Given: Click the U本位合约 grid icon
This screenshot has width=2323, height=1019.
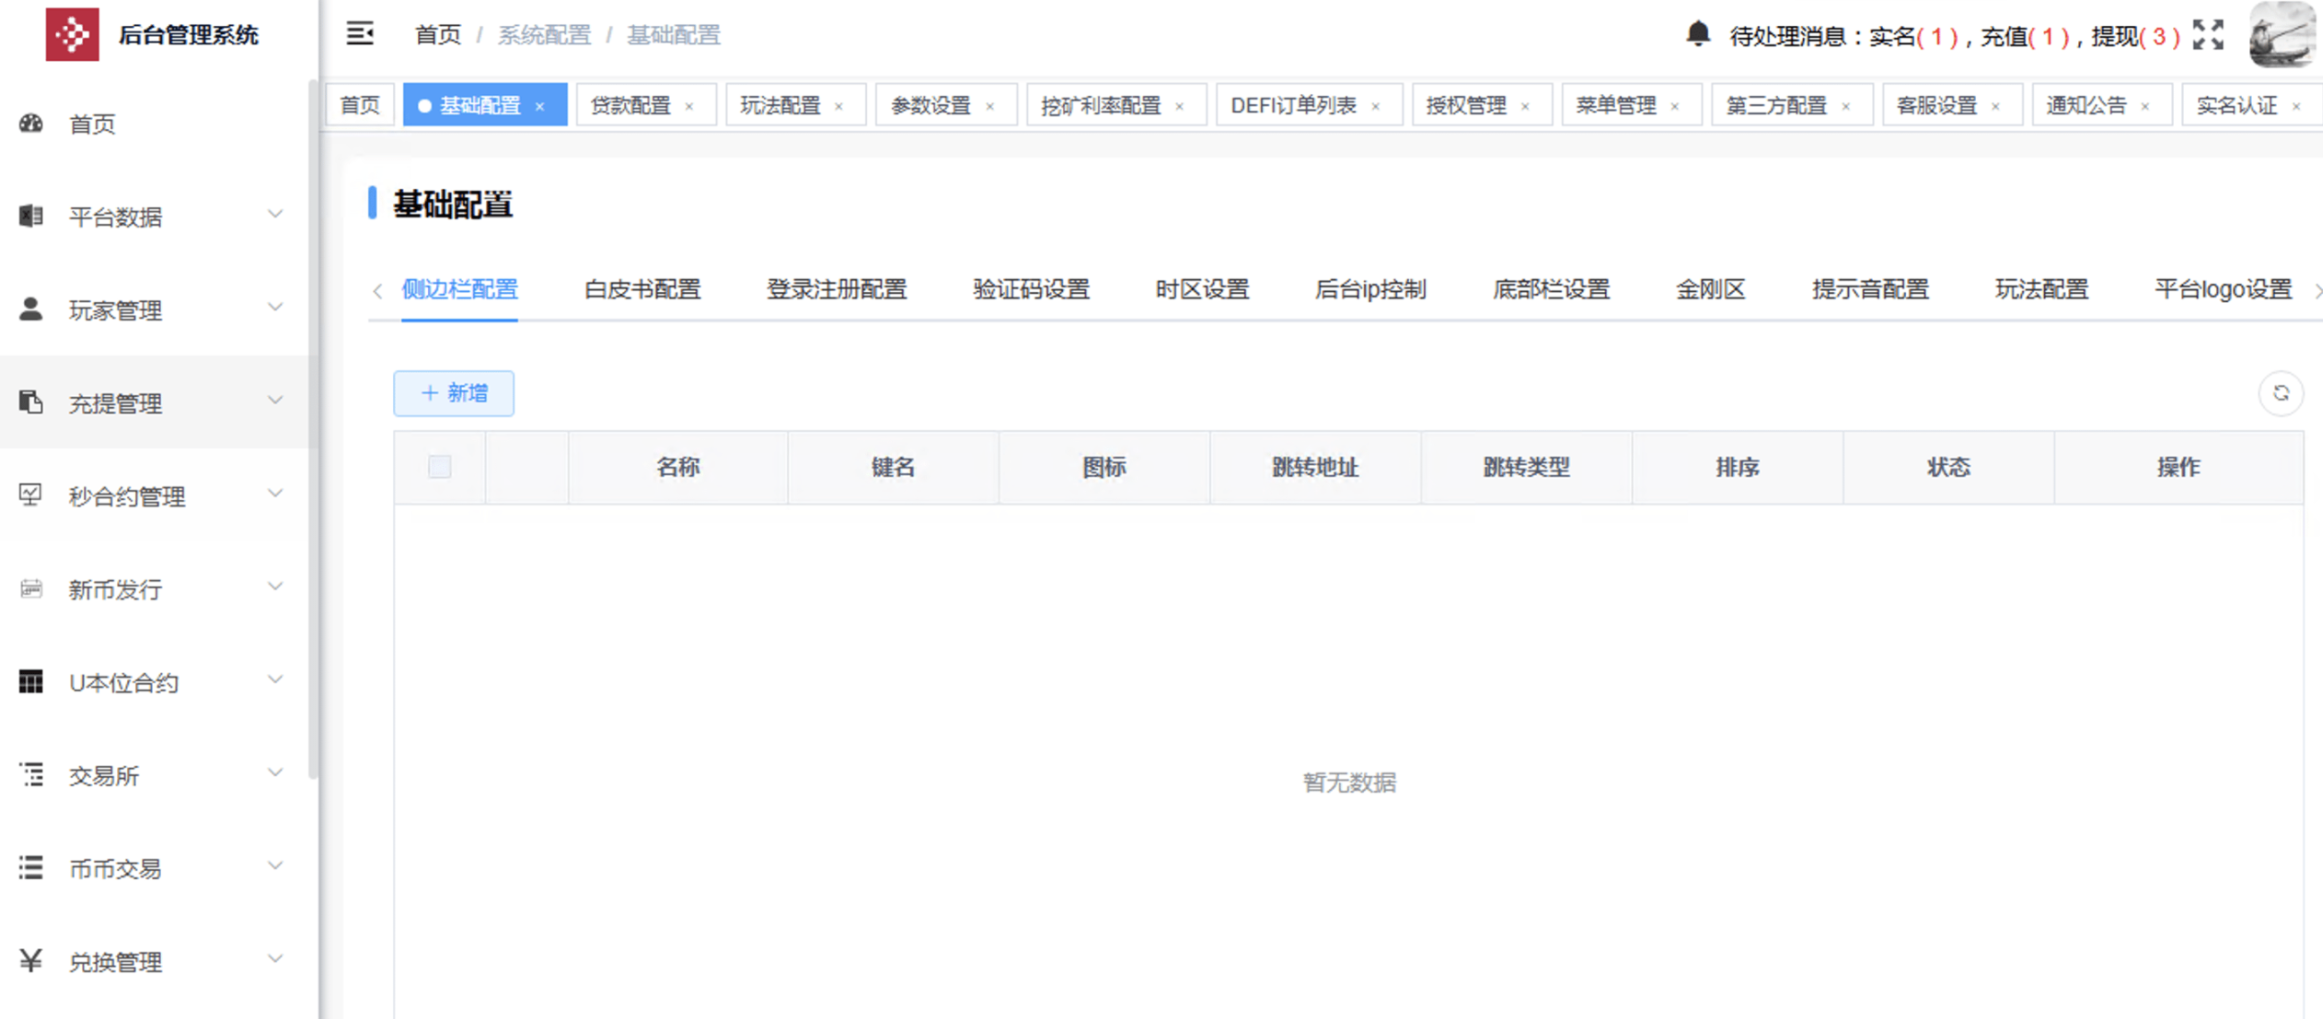Looking at the screenshot, I should (x=31, y=681).
